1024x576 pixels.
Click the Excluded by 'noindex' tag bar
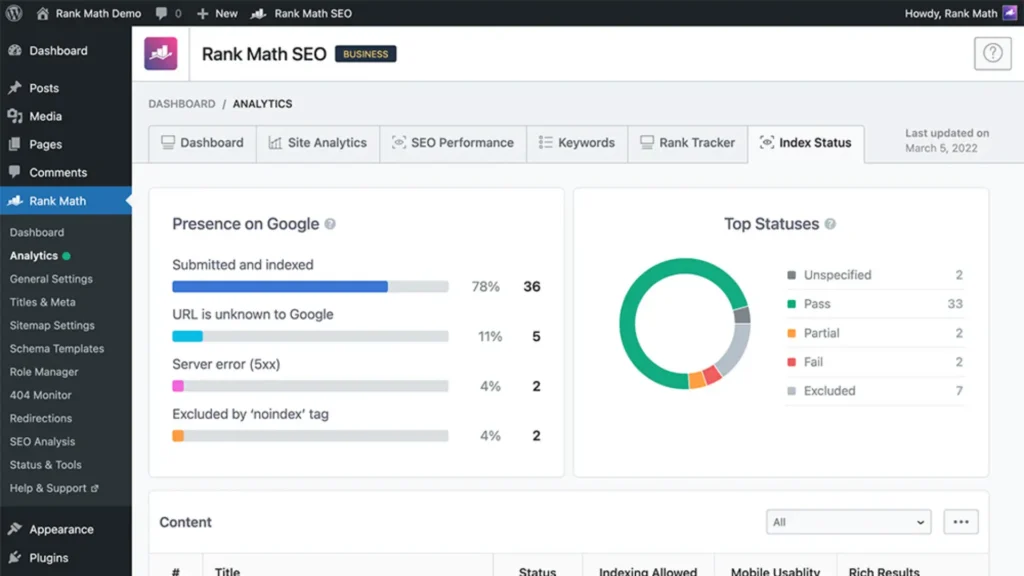point(310,436)
